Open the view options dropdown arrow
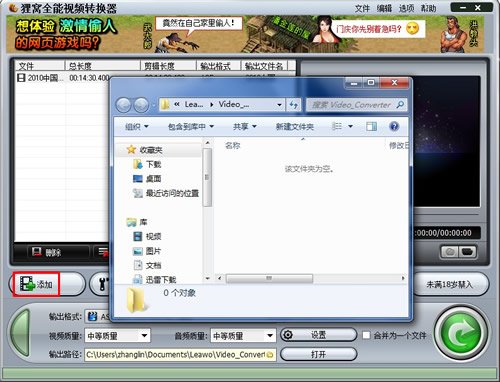Screen dimensions: 500x382 click(350, 126)
